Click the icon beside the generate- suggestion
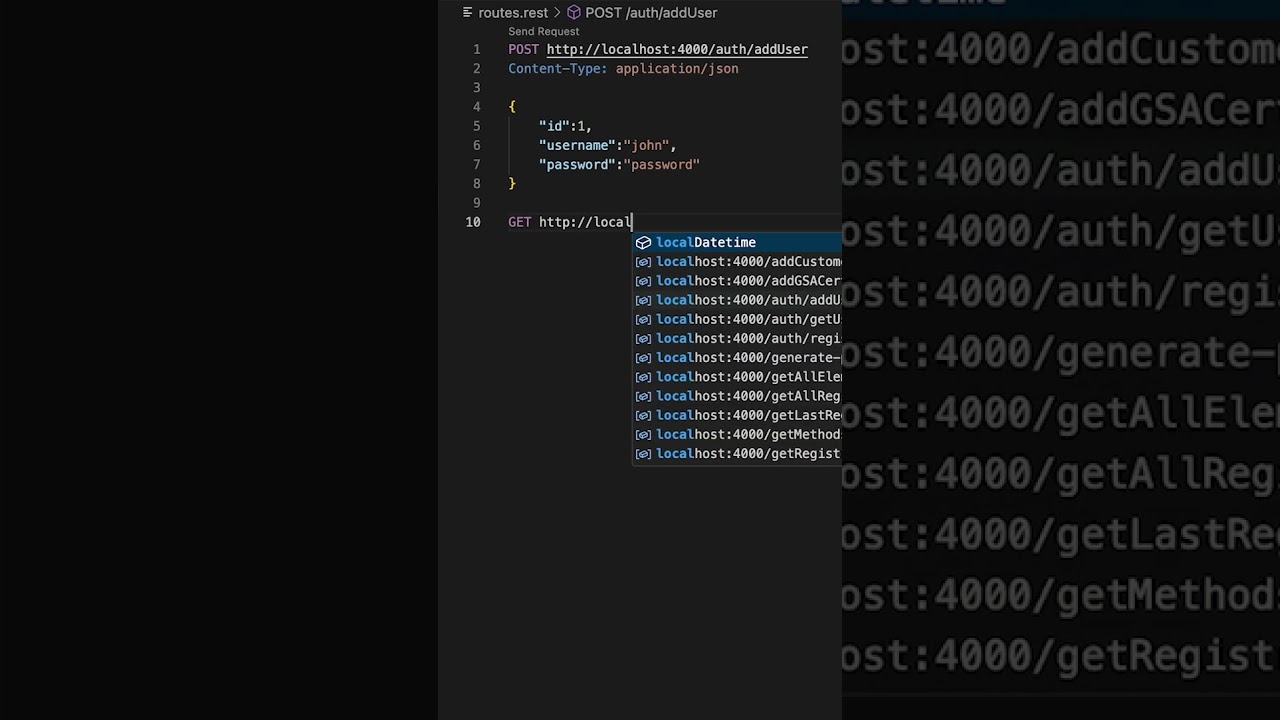1280x720 pixels. click(643, 358)
